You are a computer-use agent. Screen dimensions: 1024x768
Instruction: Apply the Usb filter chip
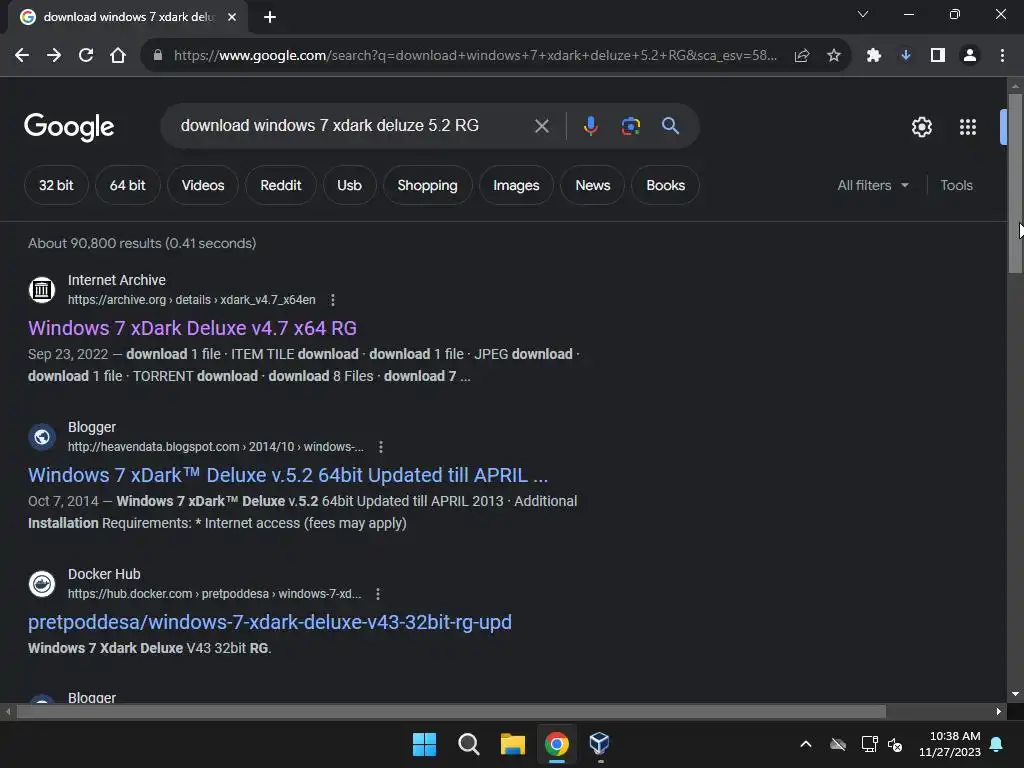pos(349,185)
